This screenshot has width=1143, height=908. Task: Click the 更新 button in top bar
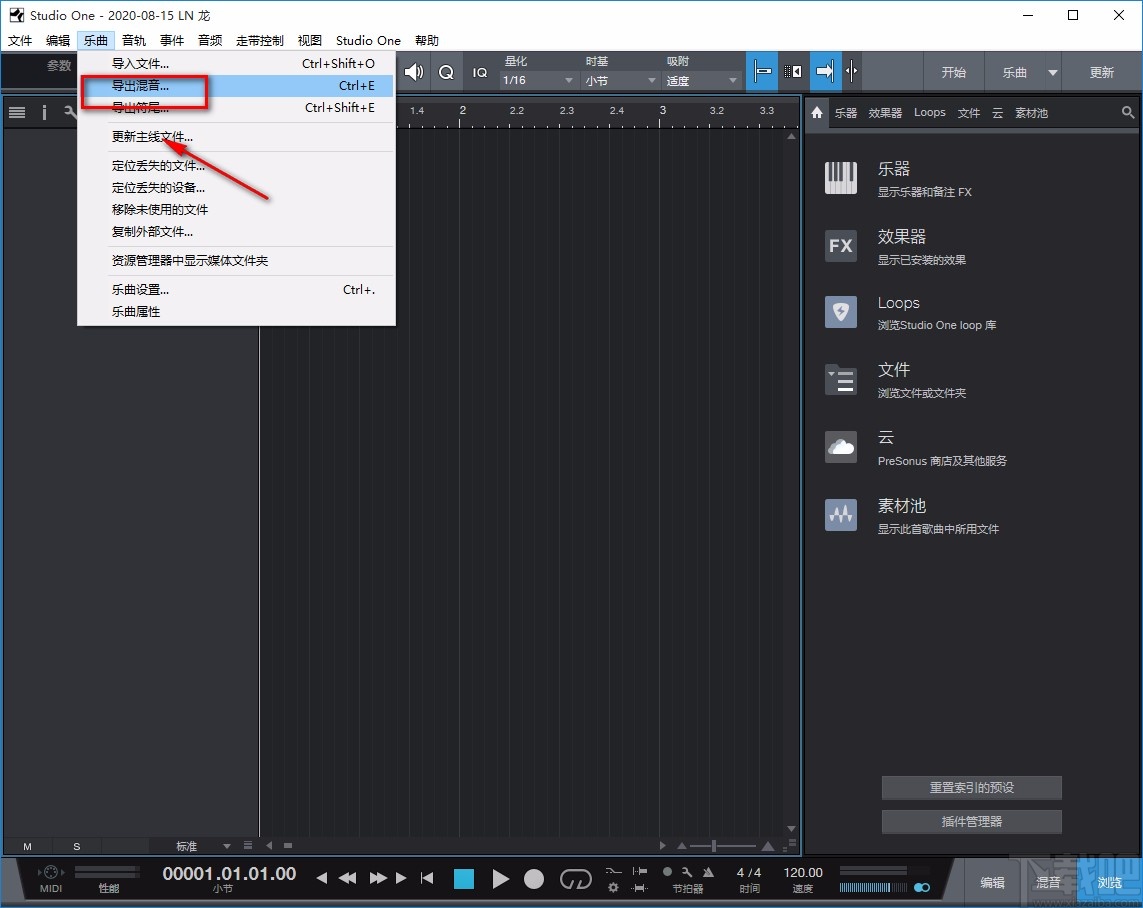tap(1101, 72)
